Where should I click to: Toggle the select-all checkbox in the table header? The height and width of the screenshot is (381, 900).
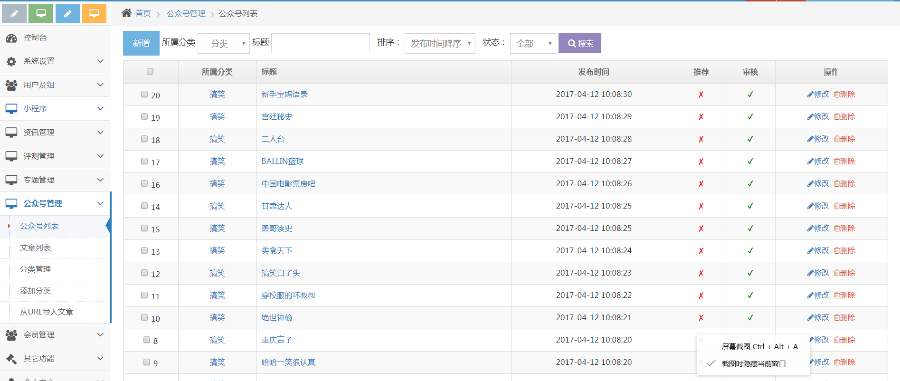coord(150,72)
